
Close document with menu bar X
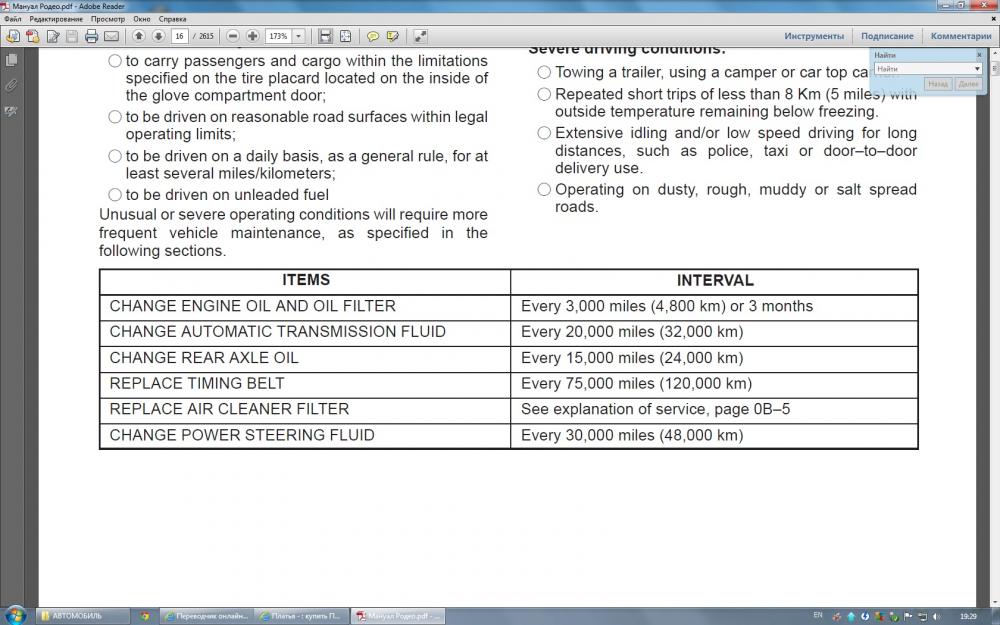[x=994, y=19]
